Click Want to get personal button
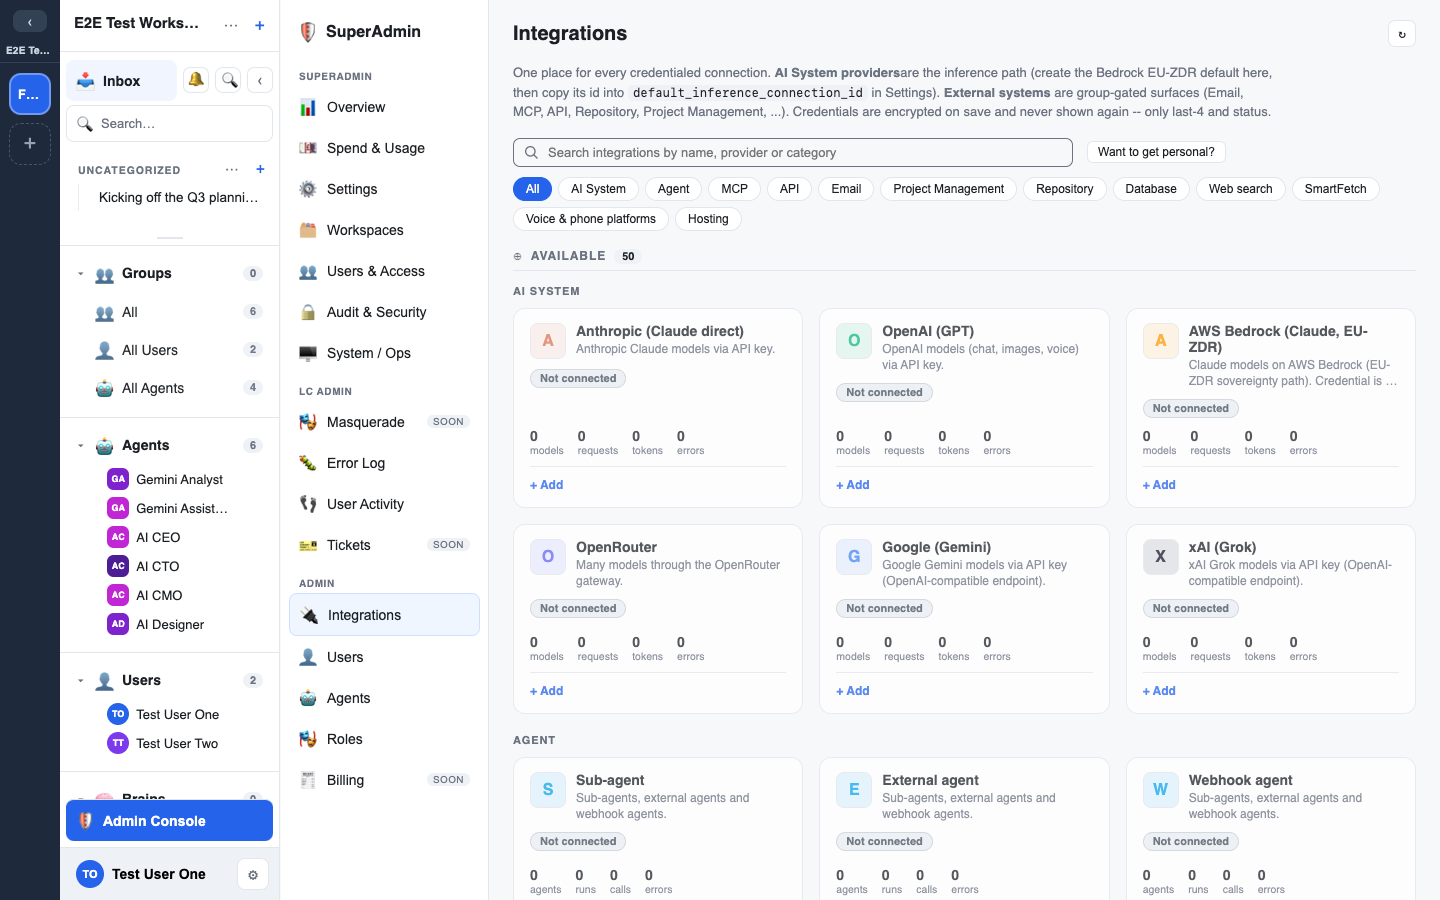Viewport: 1440px width, 900px height. point(1156,152)
